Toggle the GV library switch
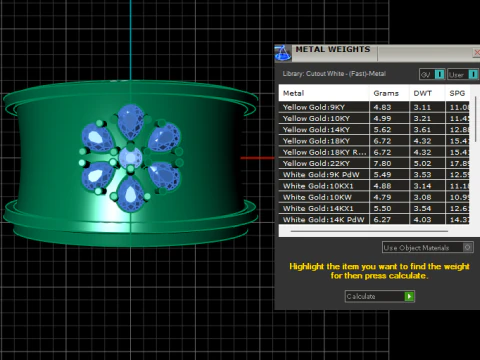 tap(432, 74)
